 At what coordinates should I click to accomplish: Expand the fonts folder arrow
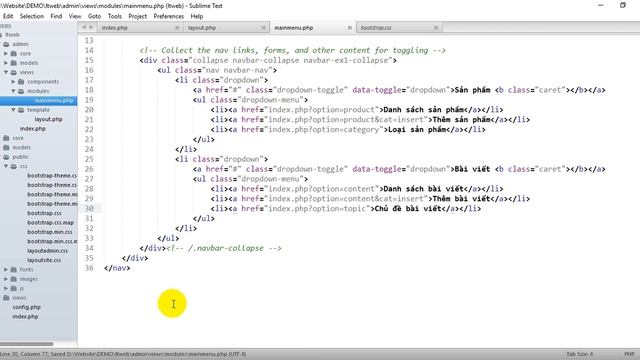click(x=6, y=269)
